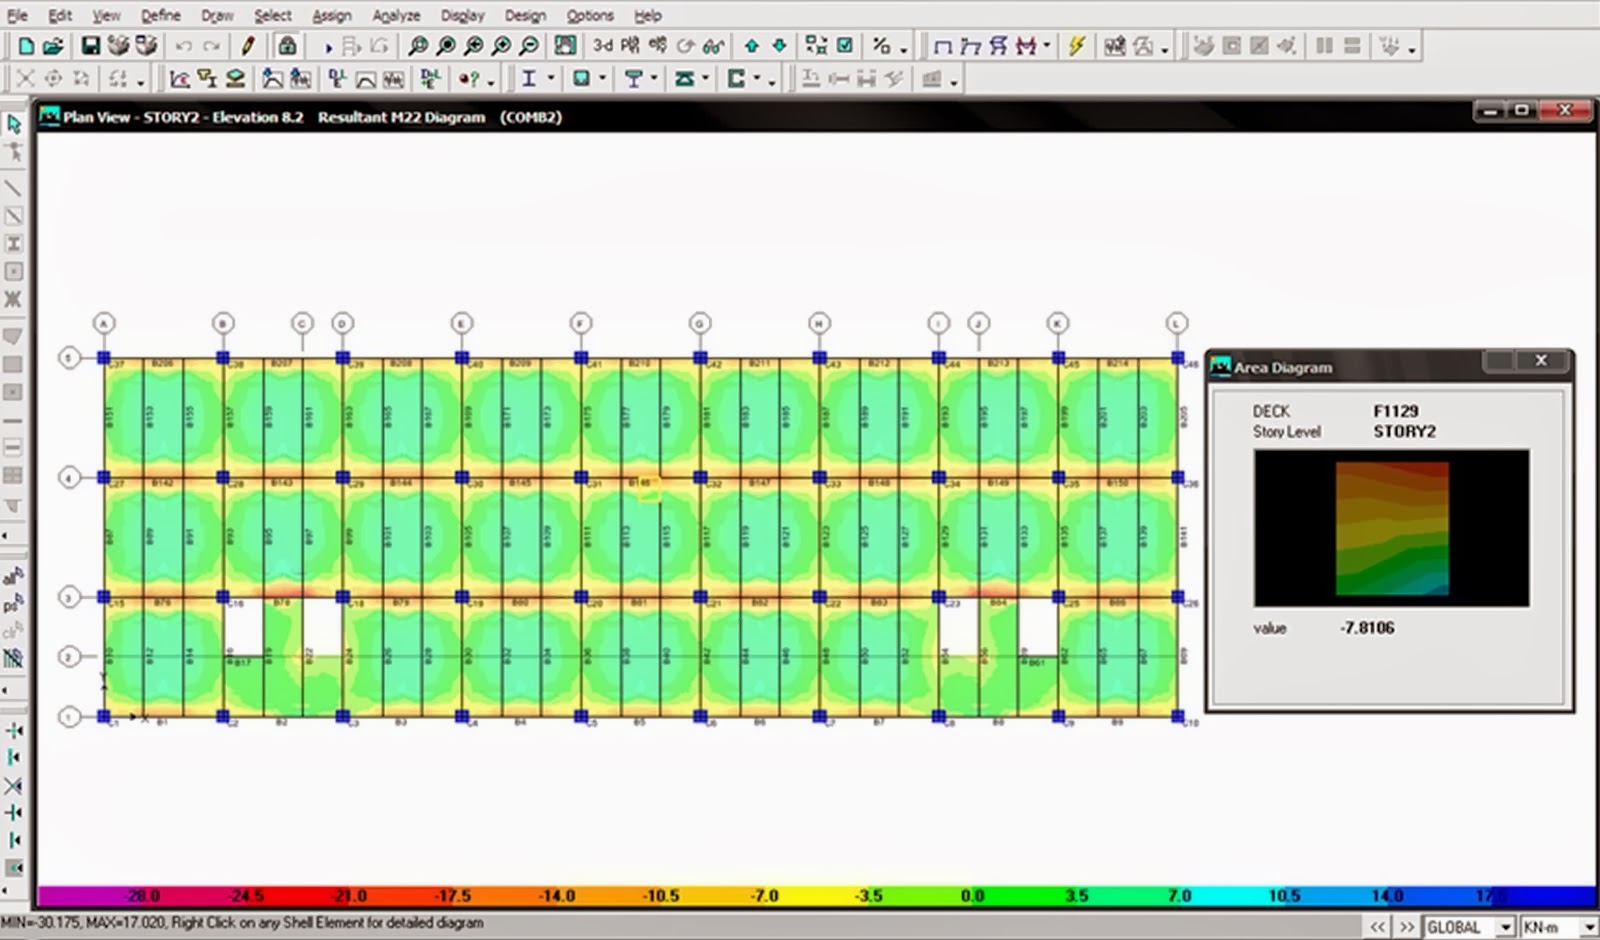Open the File menu
The image size is (1600, 940).
pos(17,15)
